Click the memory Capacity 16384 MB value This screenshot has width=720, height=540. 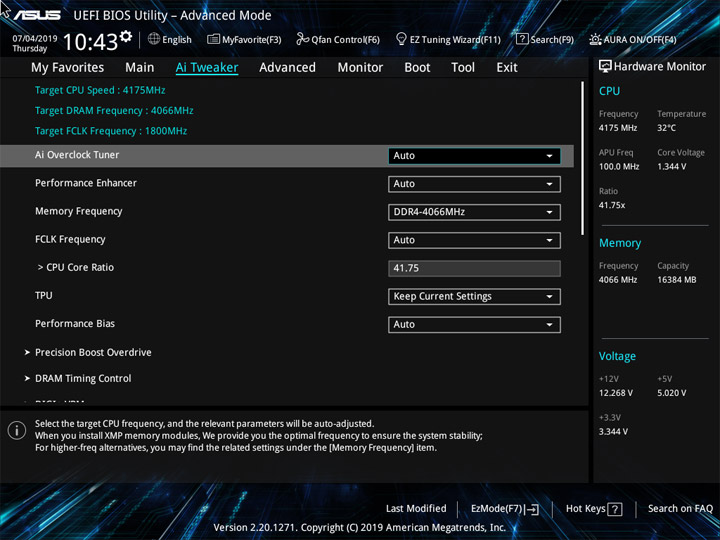[677, 280]
